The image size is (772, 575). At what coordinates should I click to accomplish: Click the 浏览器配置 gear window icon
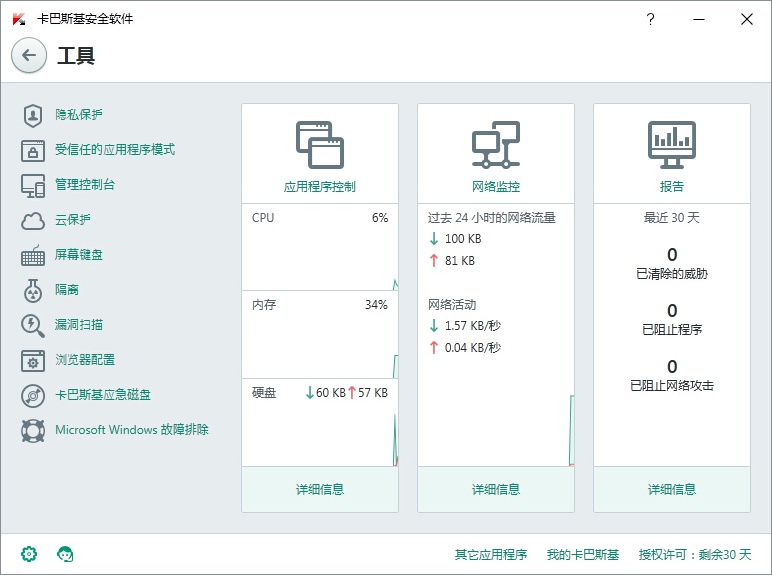point(32,361)
